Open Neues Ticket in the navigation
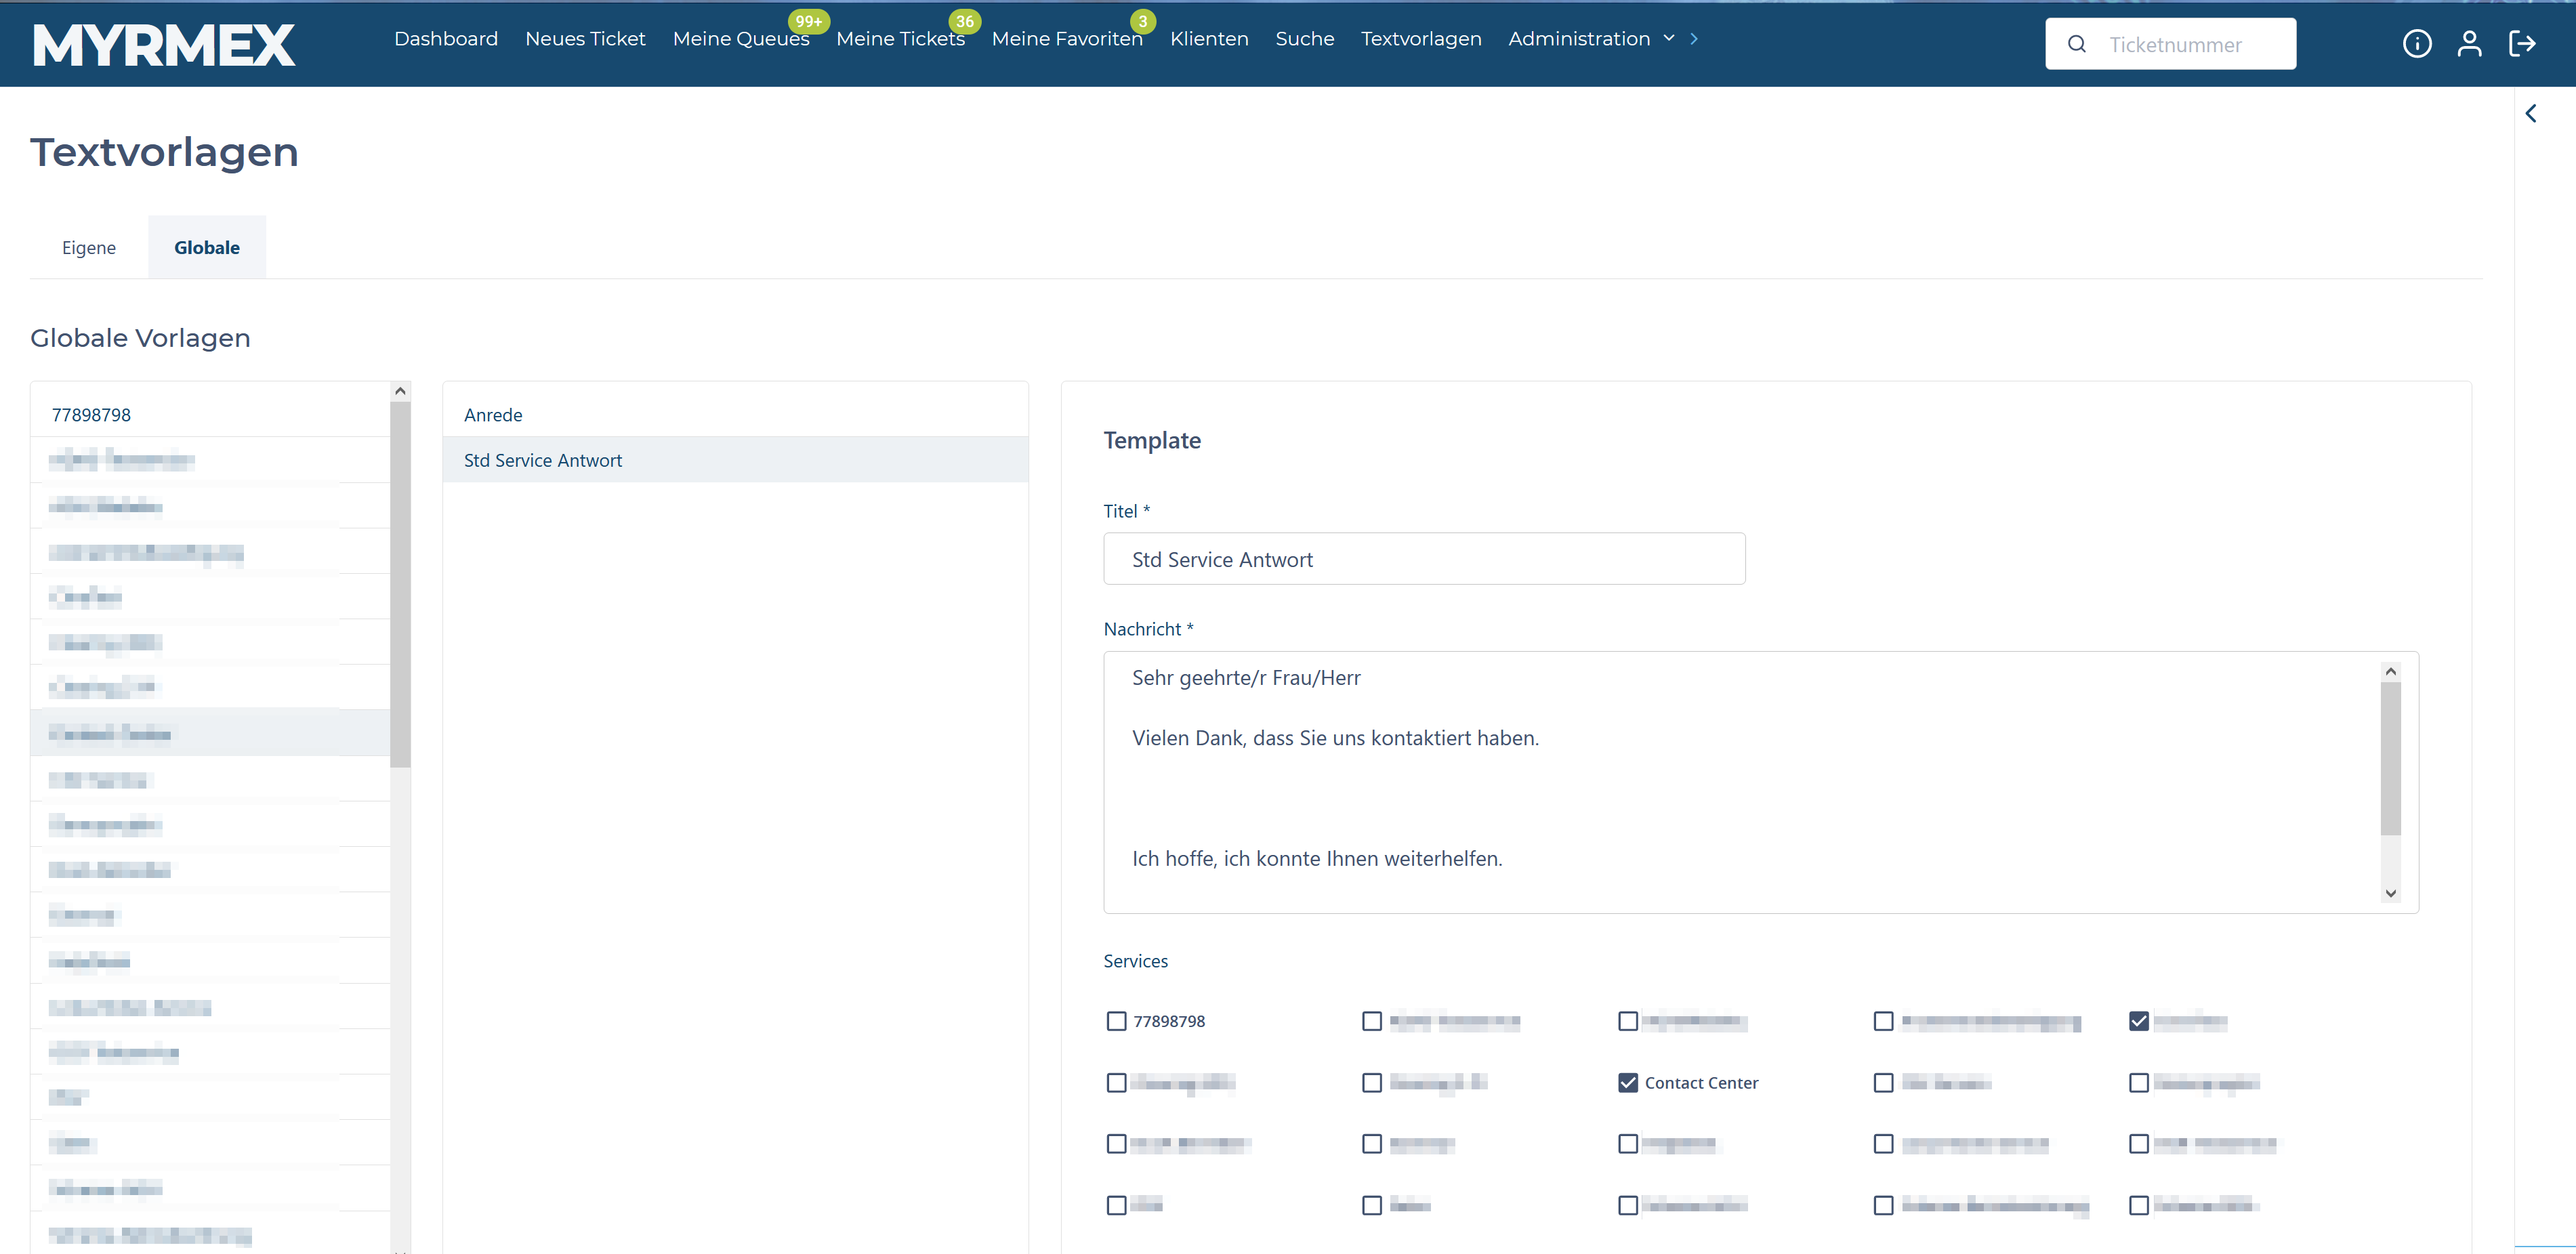Screen dimensions: 2576x1254 pos(585,38)
